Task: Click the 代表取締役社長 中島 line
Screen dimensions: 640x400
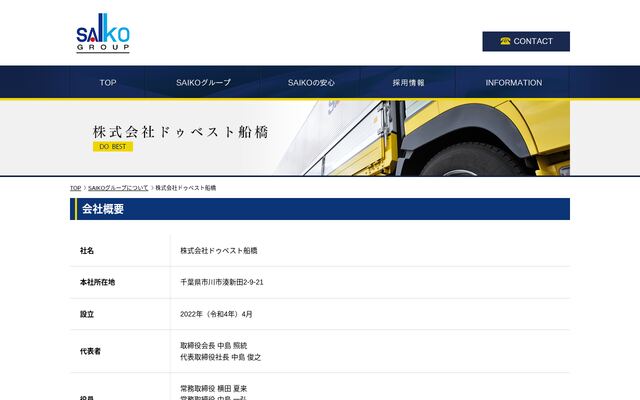Action: click(x=220, y=357)
